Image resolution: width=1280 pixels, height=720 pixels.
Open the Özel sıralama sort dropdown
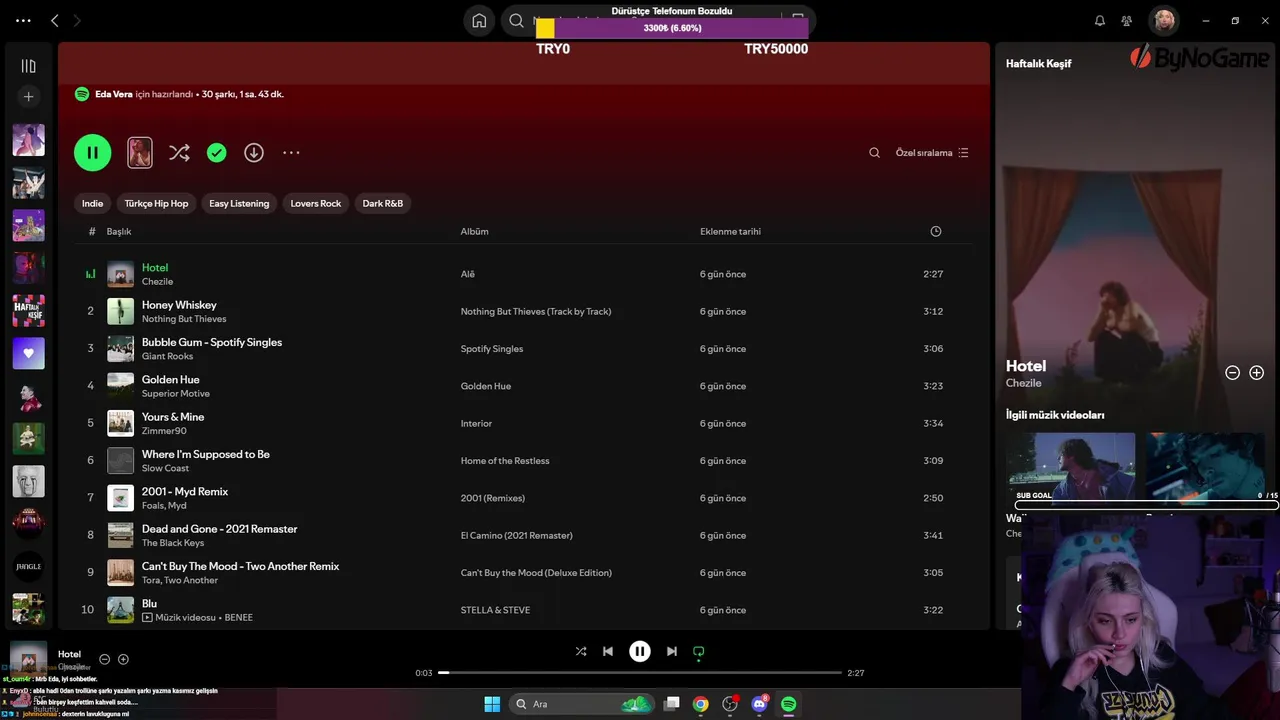pos(932,153)
